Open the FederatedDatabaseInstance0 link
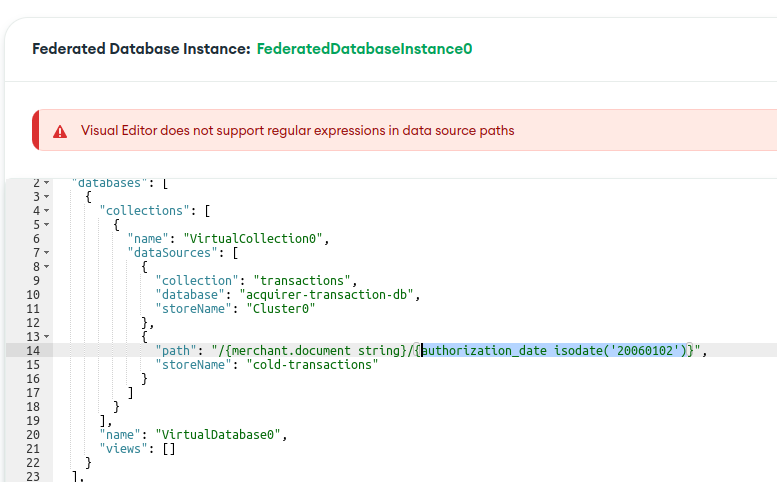777x482 pixels. coord(364,48)
